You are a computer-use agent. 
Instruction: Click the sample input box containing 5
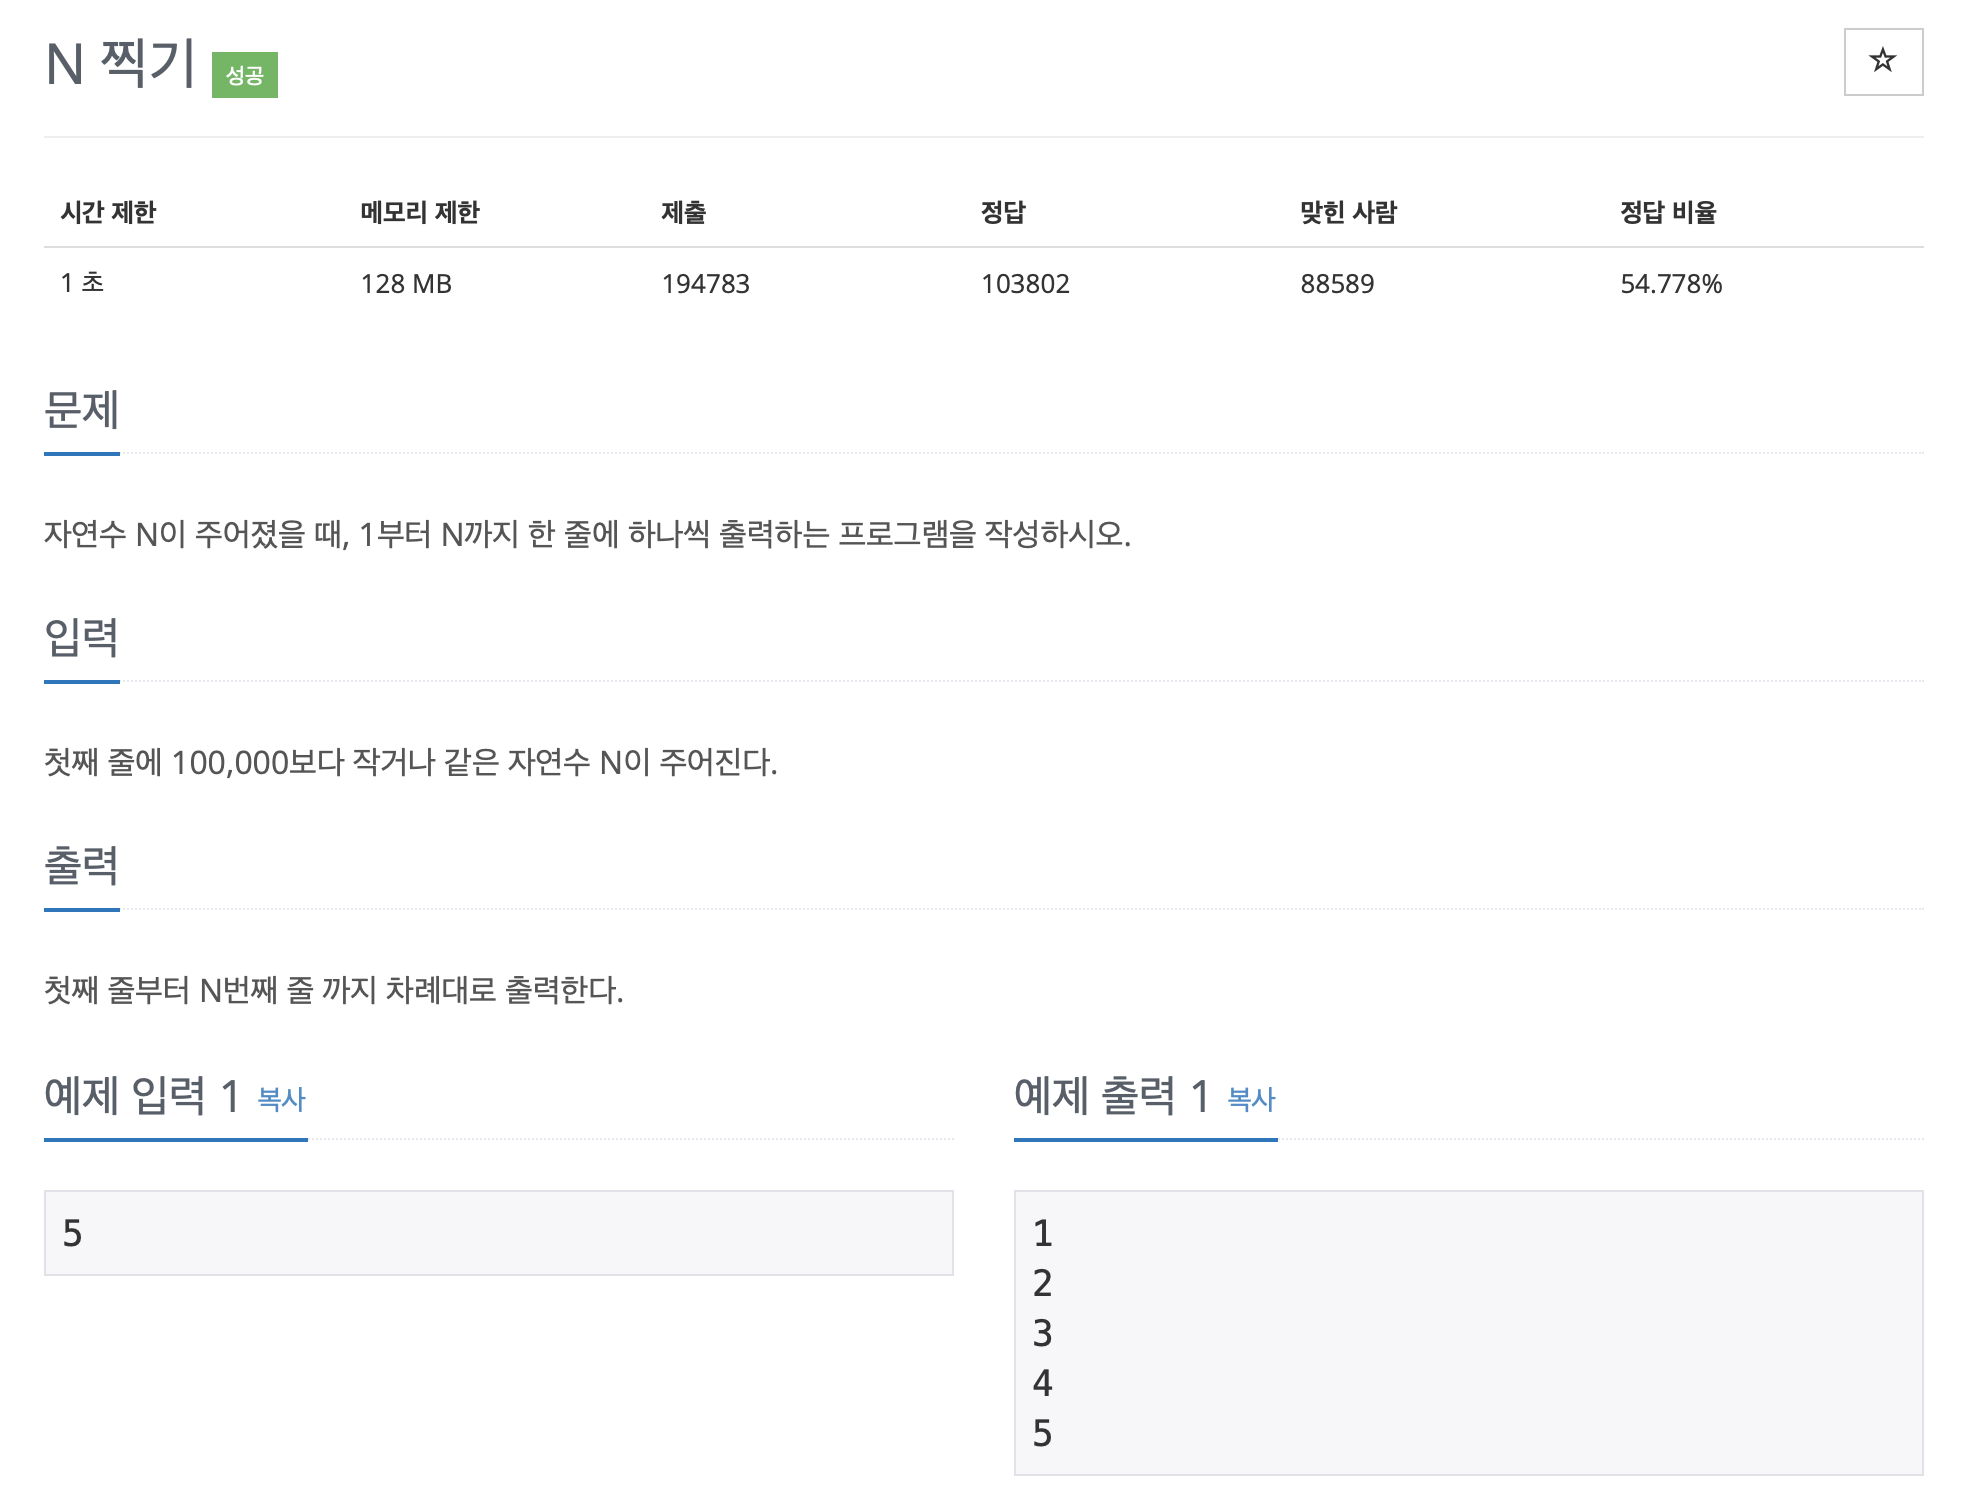click(x=498, y=1233)
